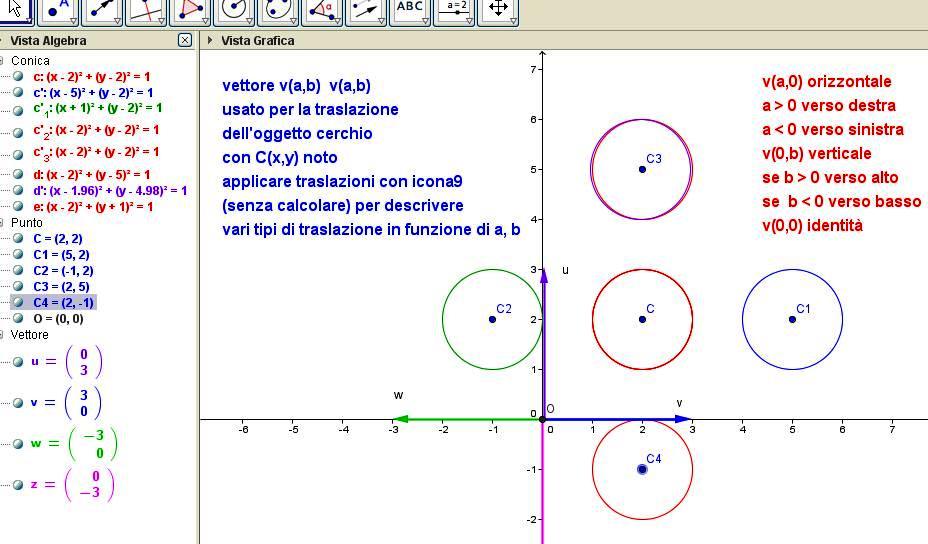928x544 pixels.
Task: Click selected point C4 in graphics view
Action: pos(642,469)
